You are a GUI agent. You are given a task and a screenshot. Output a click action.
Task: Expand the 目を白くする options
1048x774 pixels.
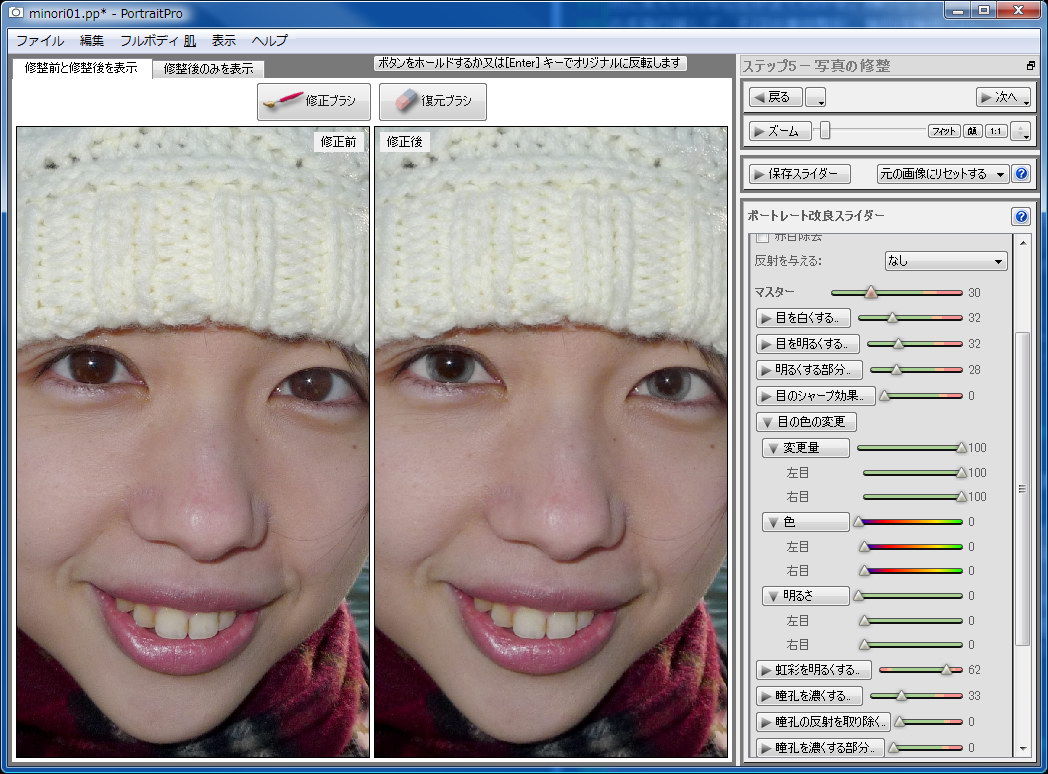pyautogui.click(x=803, y=317)
